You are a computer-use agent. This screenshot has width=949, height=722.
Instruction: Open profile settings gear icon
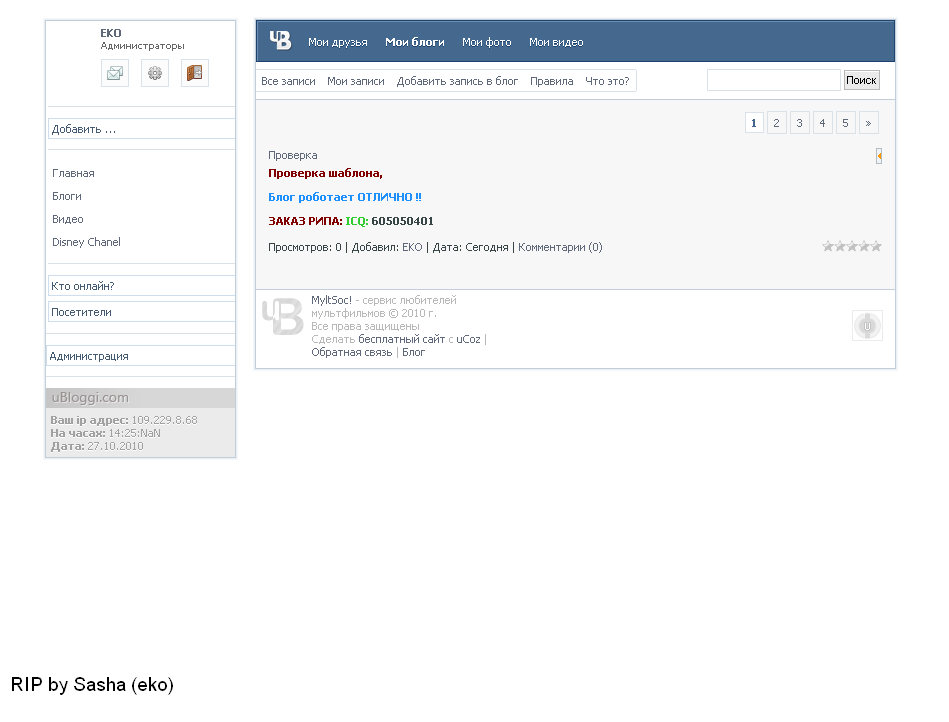coord(155,73)
